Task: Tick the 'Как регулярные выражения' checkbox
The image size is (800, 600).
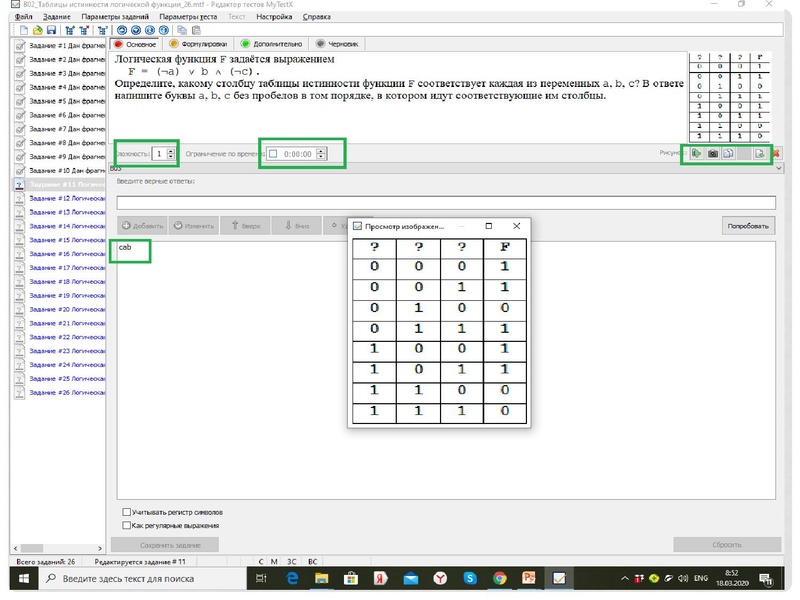Action: point(126,524)
